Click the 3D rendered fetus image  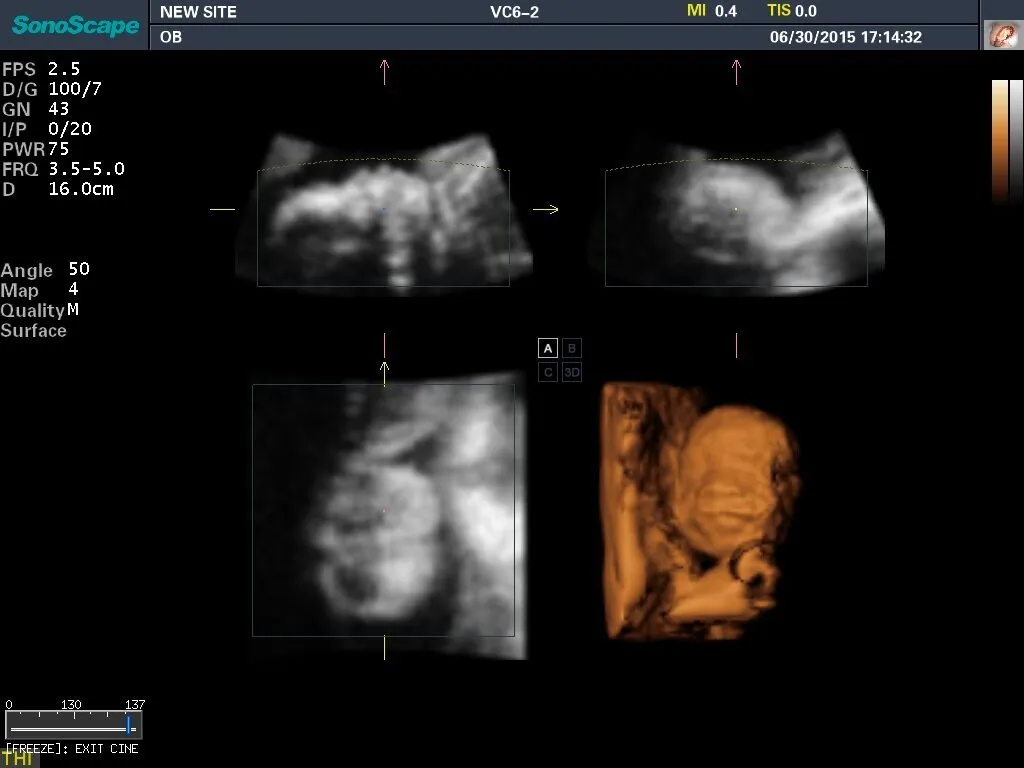click(x=700, y=510)
